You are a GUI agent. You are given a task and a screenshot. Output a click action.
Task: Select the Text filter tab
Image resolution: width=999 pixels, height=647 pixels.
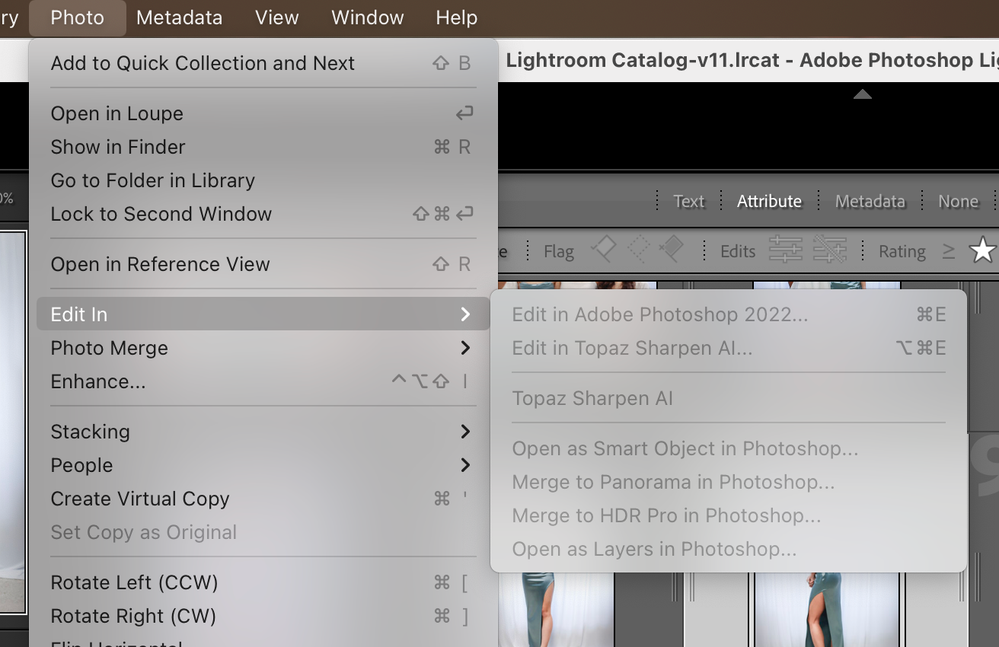[x=688, y=201]
